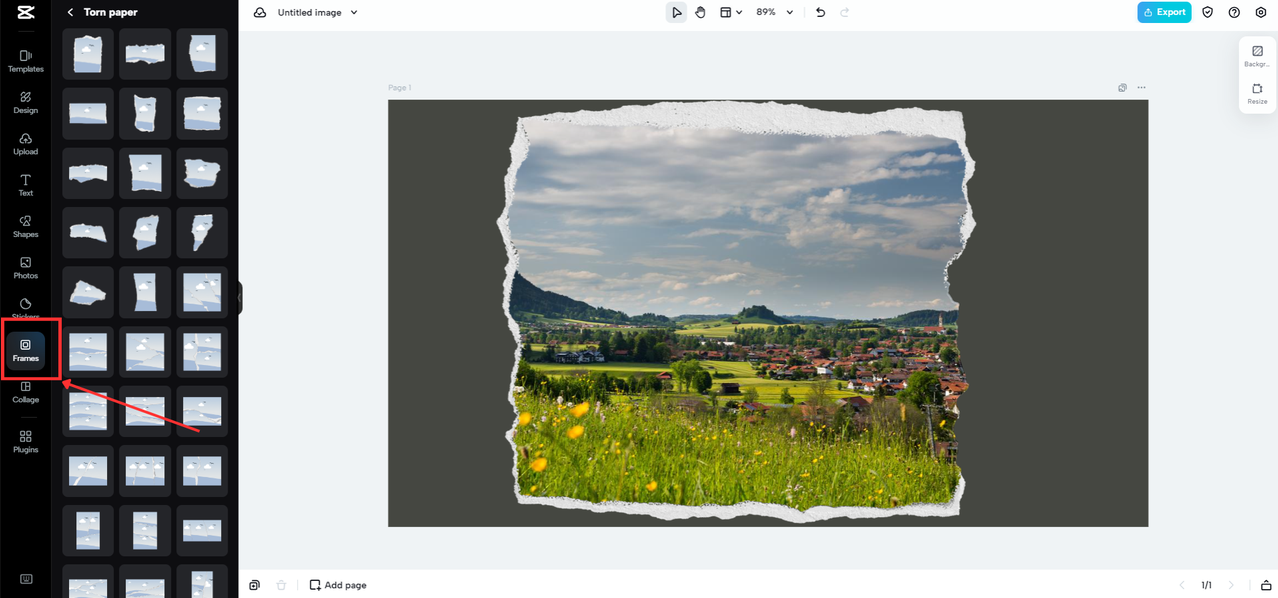Expand the layout view options dropdown
This screenshot has width=1278, height=598.
[731, 12]
